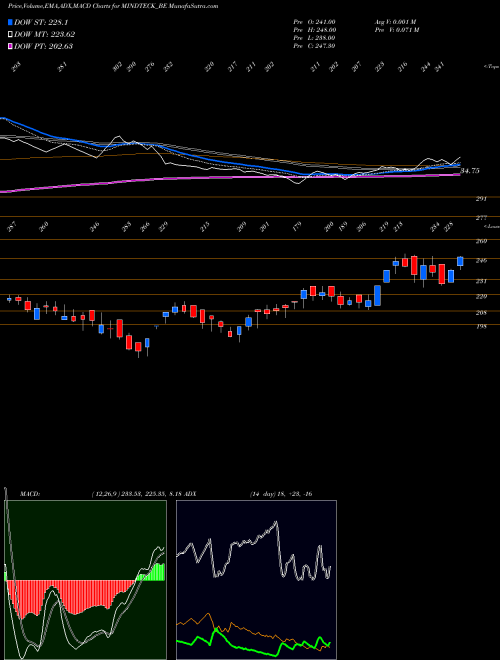Click the 277 price axis label
This screenshot has height=660, width=500.
click(481, 218)
